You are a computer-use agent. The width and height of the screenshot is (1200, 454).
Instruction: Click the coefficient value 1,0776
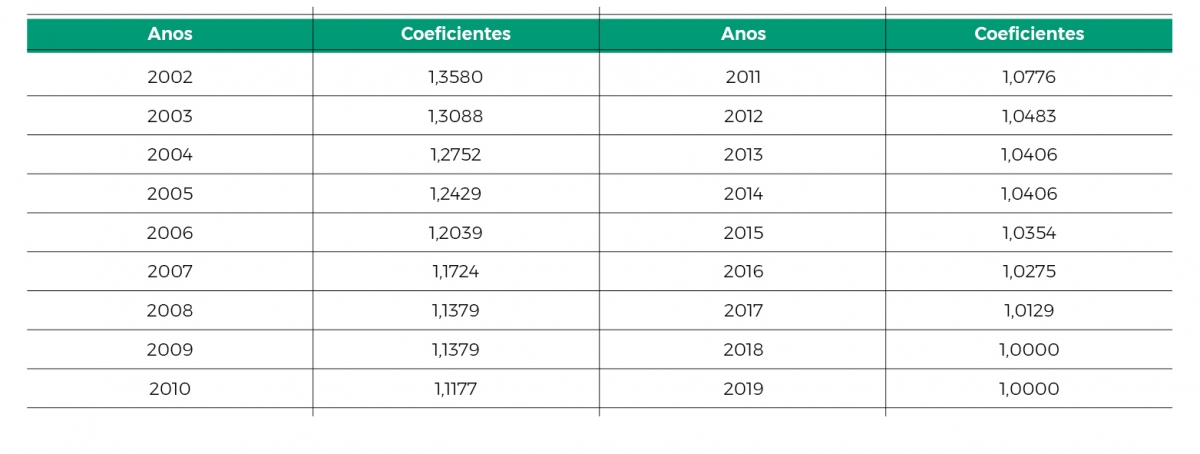1029,77
